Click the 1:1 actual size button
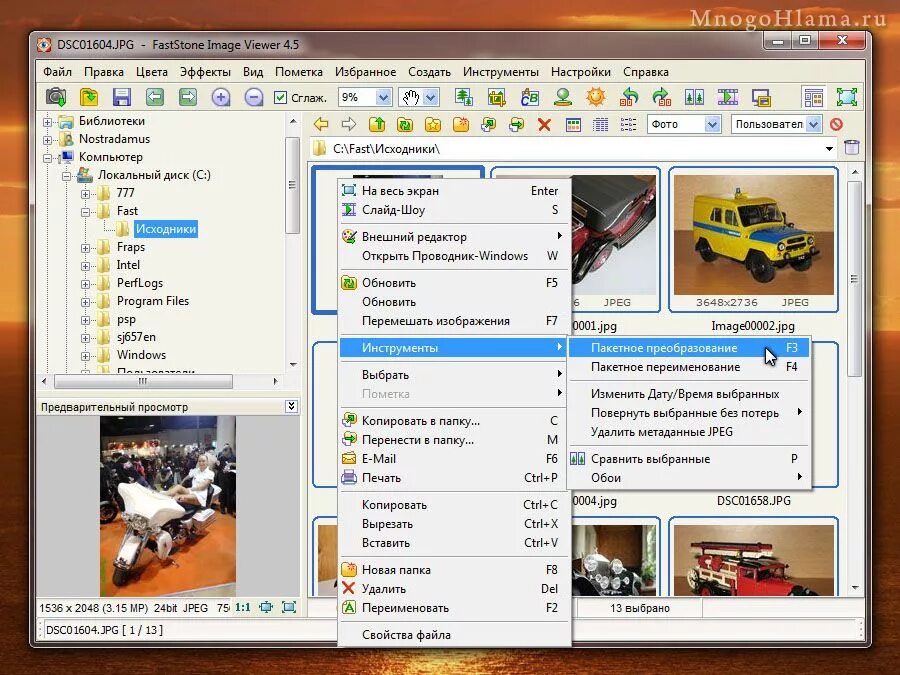The image size is (900, 675). 243,607
